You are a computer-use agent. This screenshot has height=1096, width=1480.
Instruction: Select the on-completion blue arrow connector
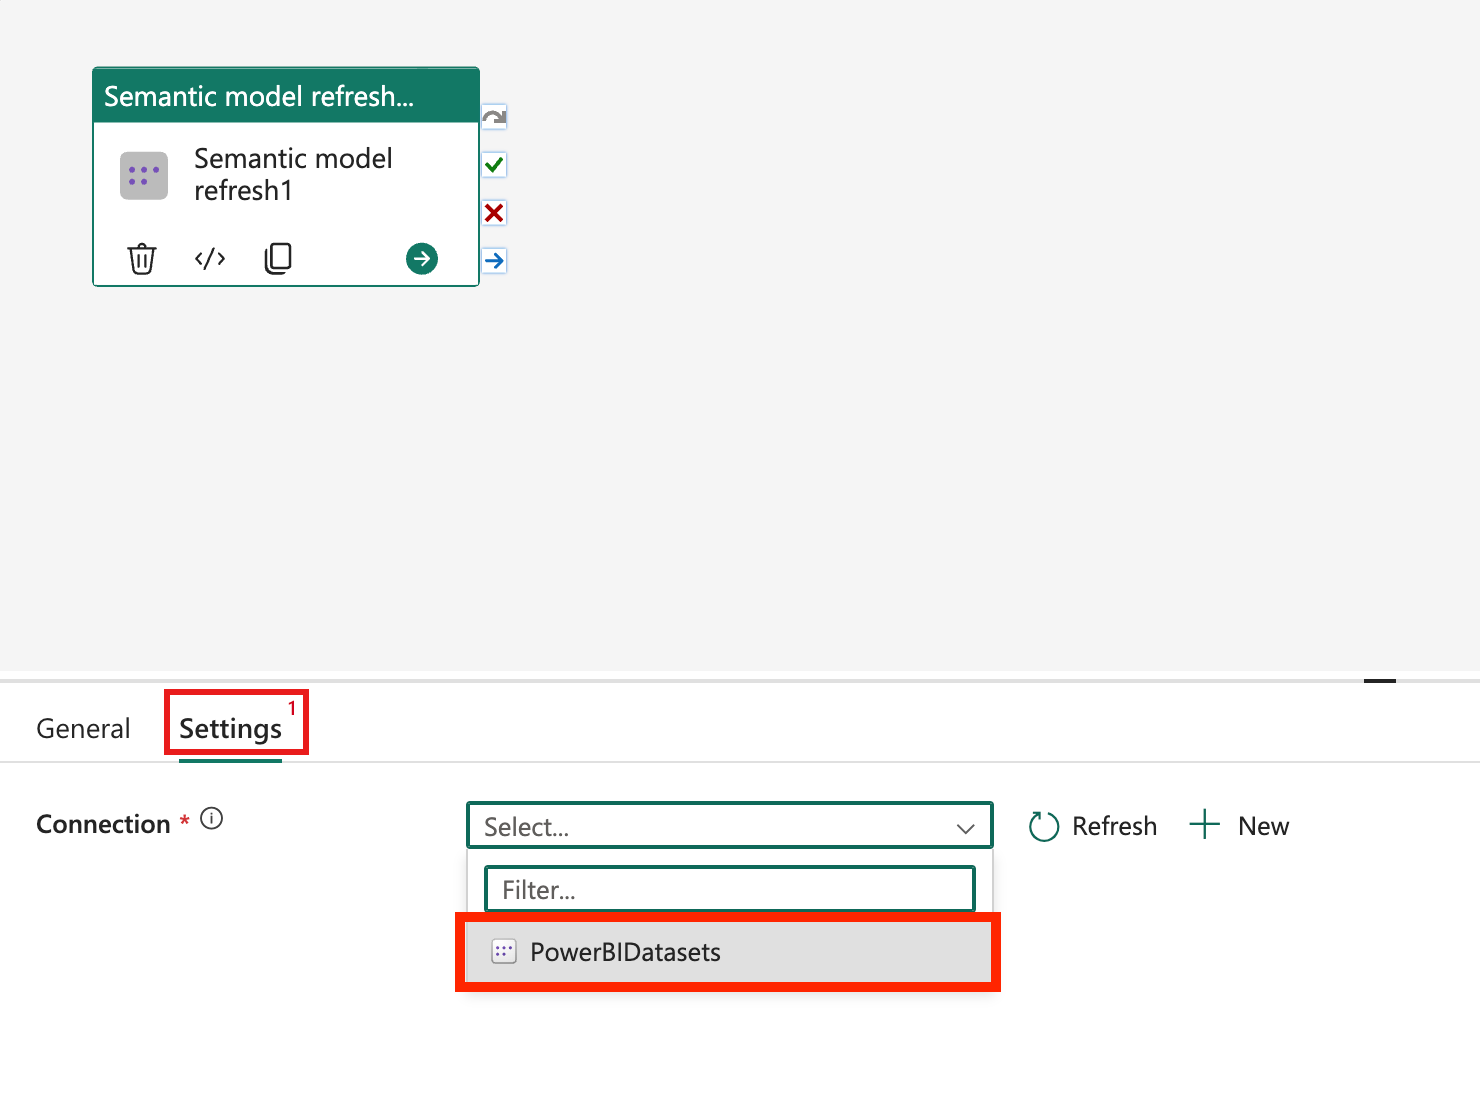494,260
